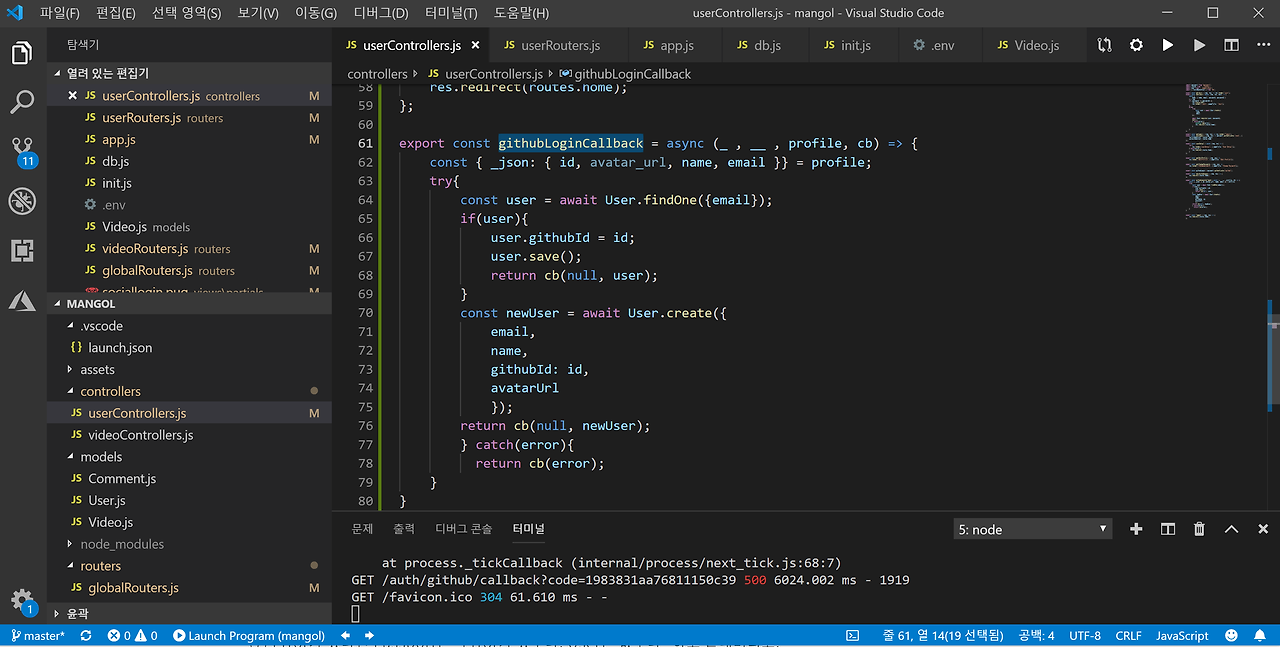The image size is (1280, 647).
Task: Change the JavaScript language mode
Action: [1182, 635]
